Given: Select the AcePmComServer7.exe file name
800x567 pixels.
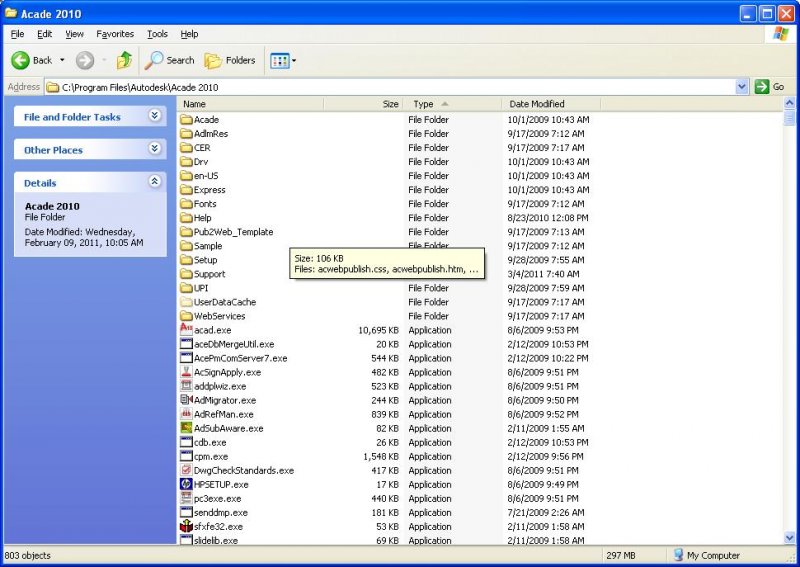Looking at the screenshot, I should [240, 358].
